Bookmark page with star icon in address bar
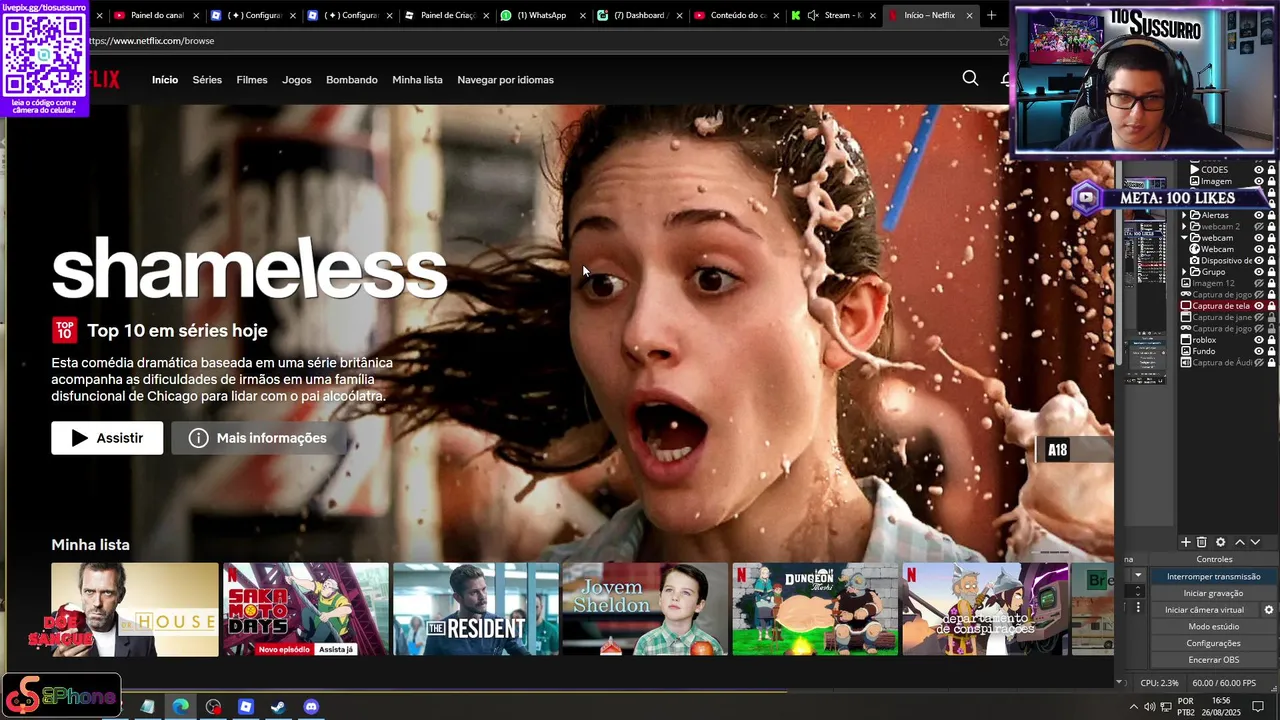The height and width of the screenshot is (720, 1280). tap(1003, 41)
